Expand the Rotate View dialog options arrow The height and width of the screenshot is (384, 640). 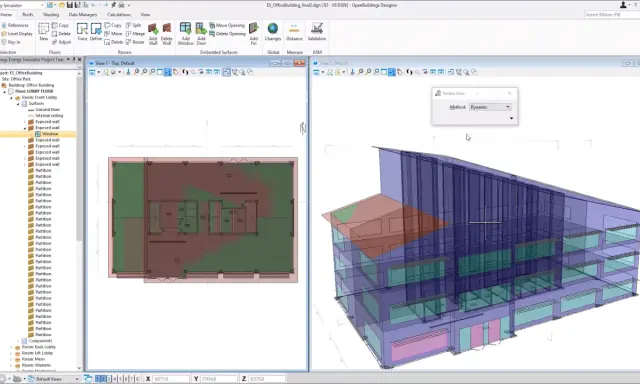coord(511,118)
